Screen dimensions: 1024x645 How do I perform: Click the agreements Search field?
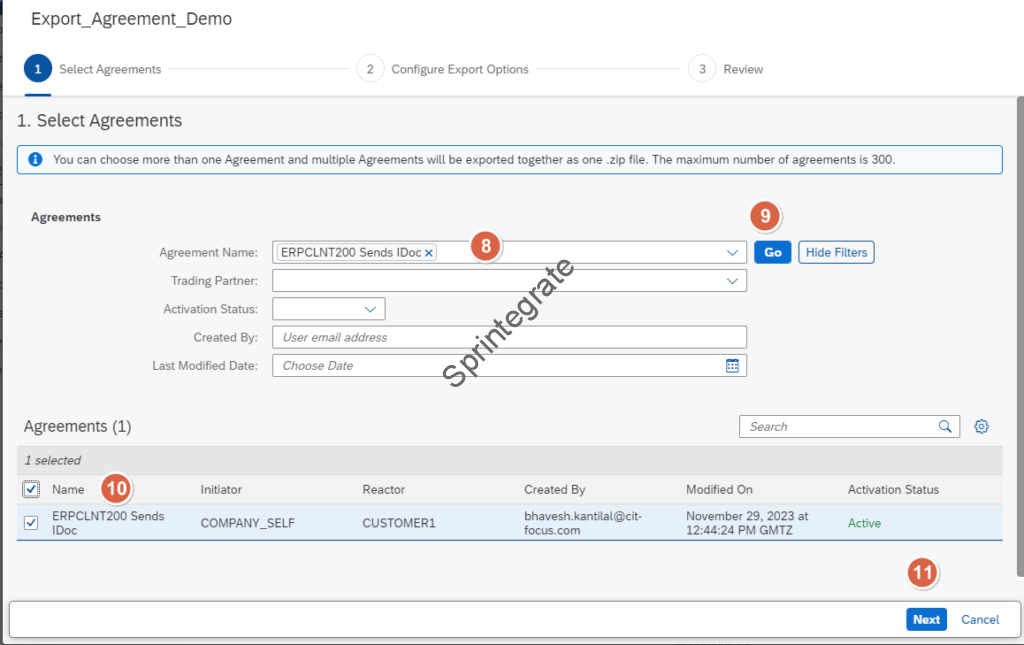point(838,427)
